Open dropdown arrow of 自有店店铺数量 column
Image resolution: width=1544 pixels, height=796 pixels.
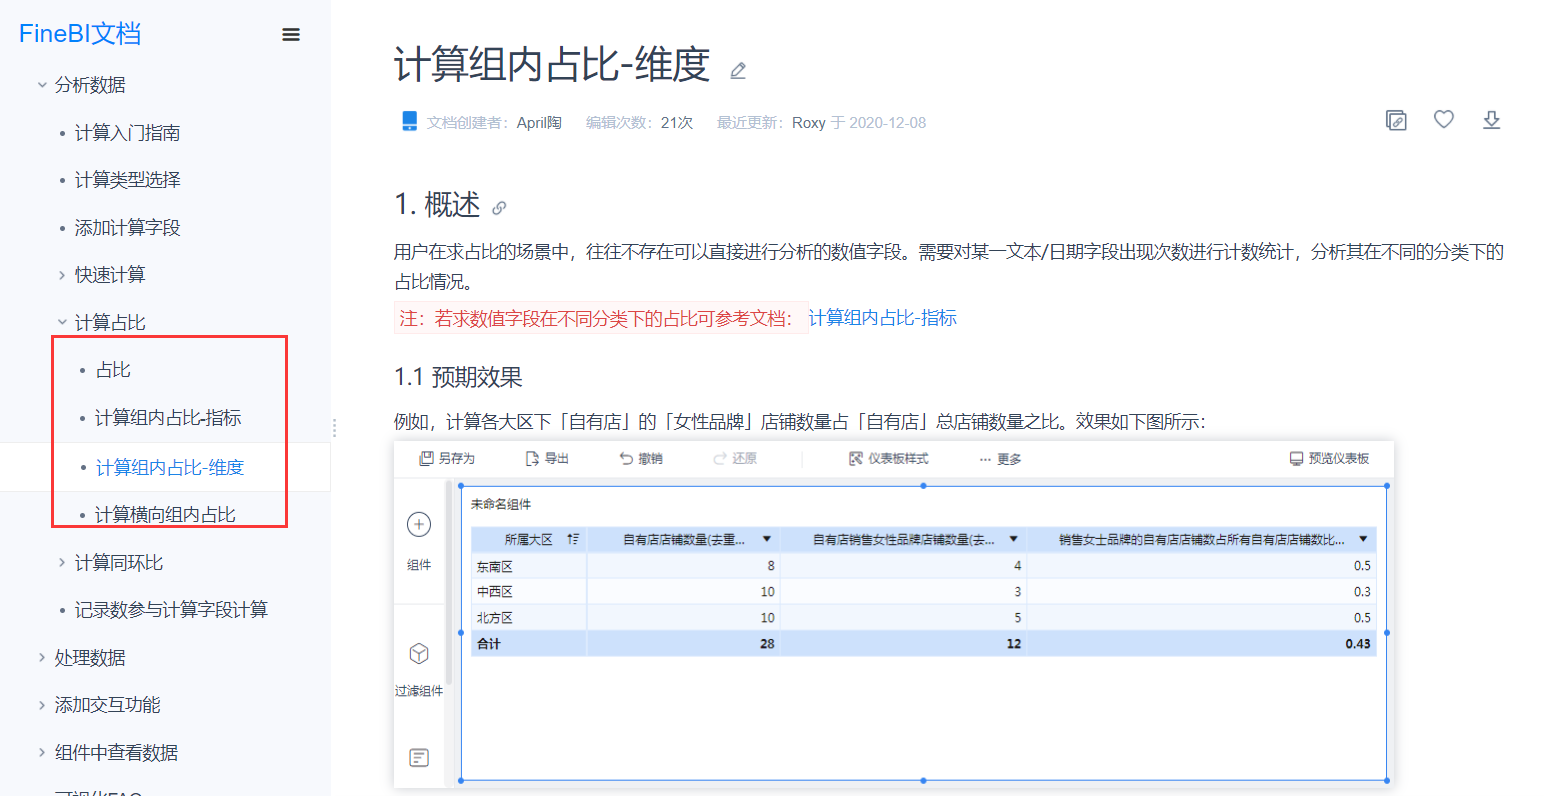[x=767, y=539]
